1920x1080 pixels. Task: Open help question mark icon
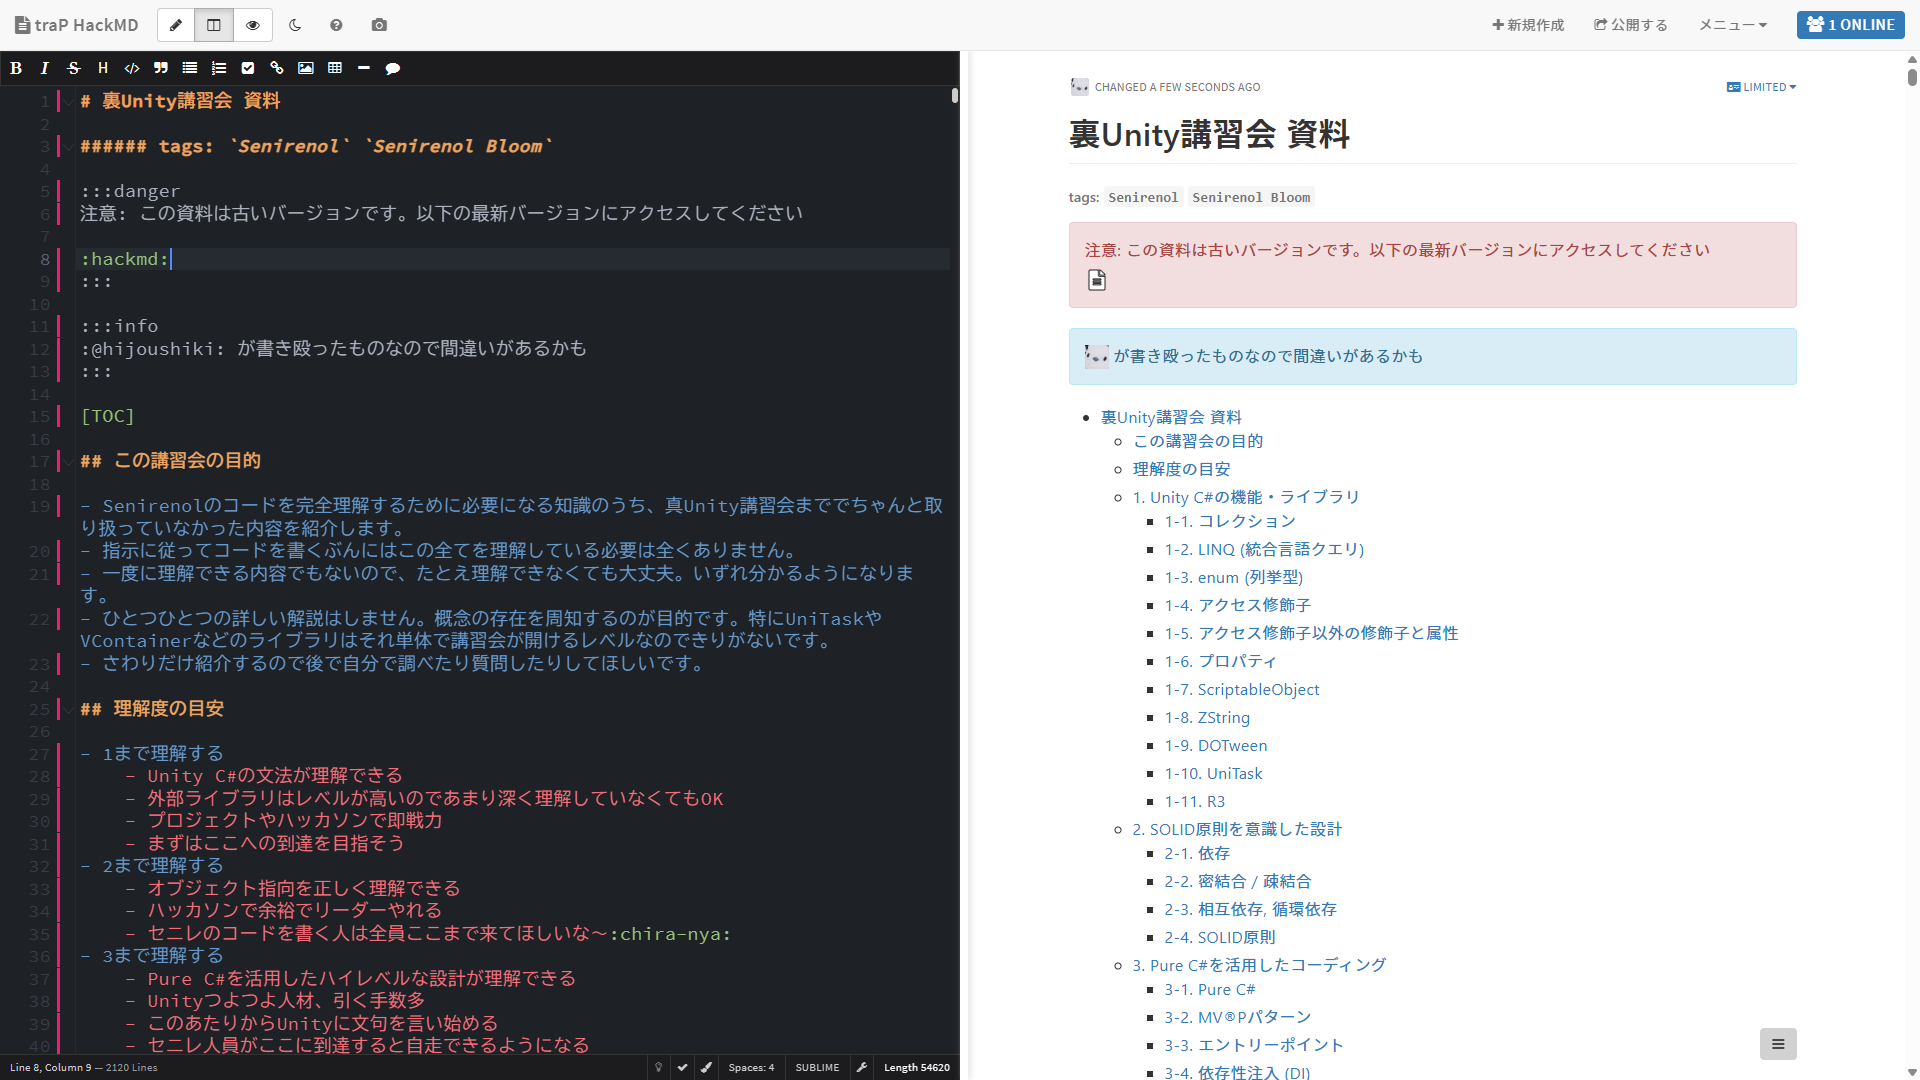click(x=336, y=25)
